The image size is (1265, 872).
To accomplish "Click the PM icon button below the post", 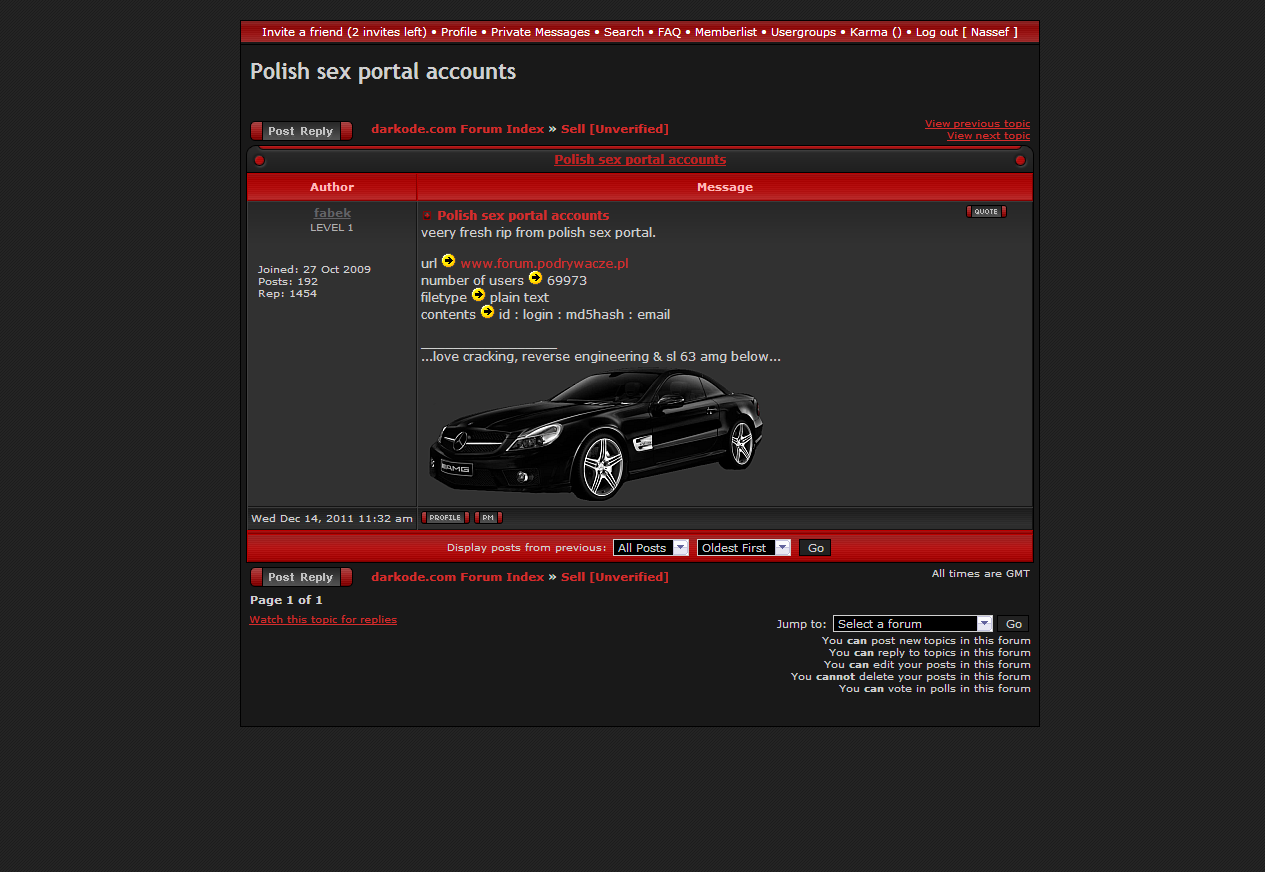I will [x=488, y=518].
